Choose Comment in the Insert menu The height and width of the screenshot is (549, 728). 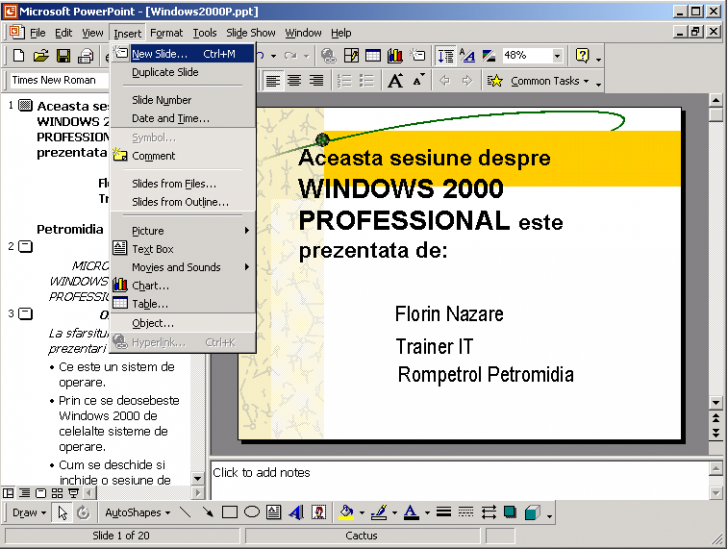[183, 156]
